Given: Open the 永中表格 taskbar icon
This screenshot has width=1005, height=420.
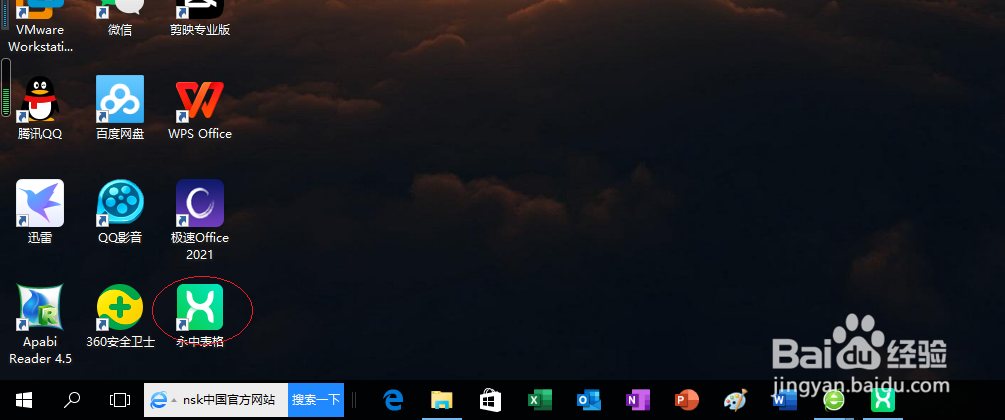Looking at the screenshot, I should (883, 401).
